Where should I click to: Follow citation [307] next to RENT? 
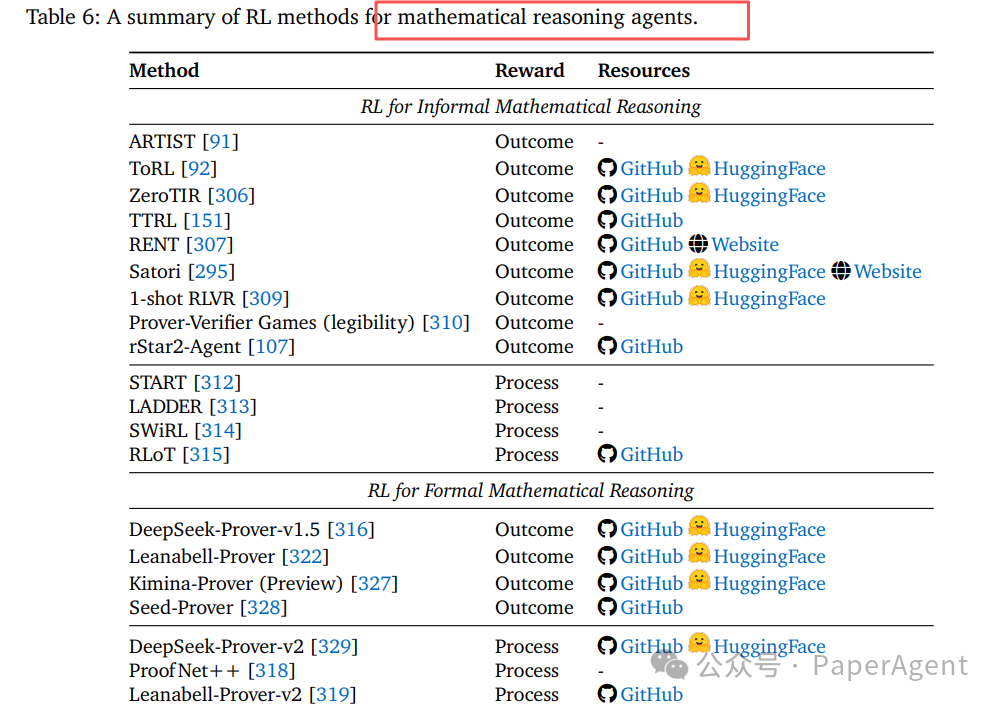(210, 245)
